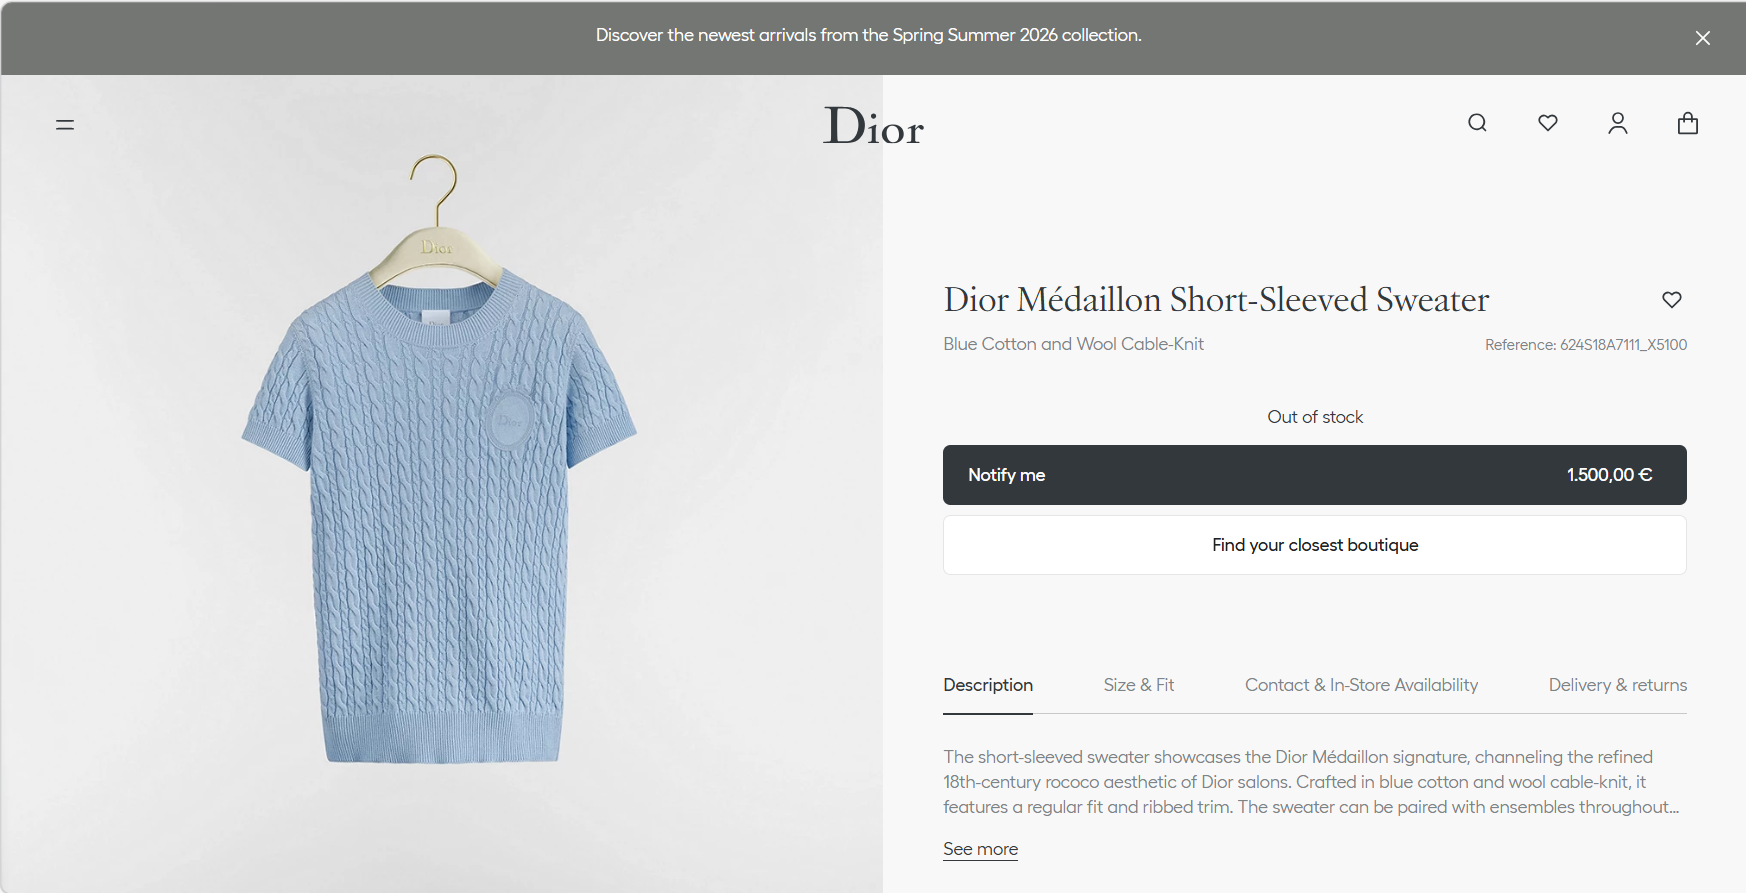The width and height of the screenshot is (1746, 893).
Task: Add sweater to wishlist via heart
Action: (x=1672, y=299)
